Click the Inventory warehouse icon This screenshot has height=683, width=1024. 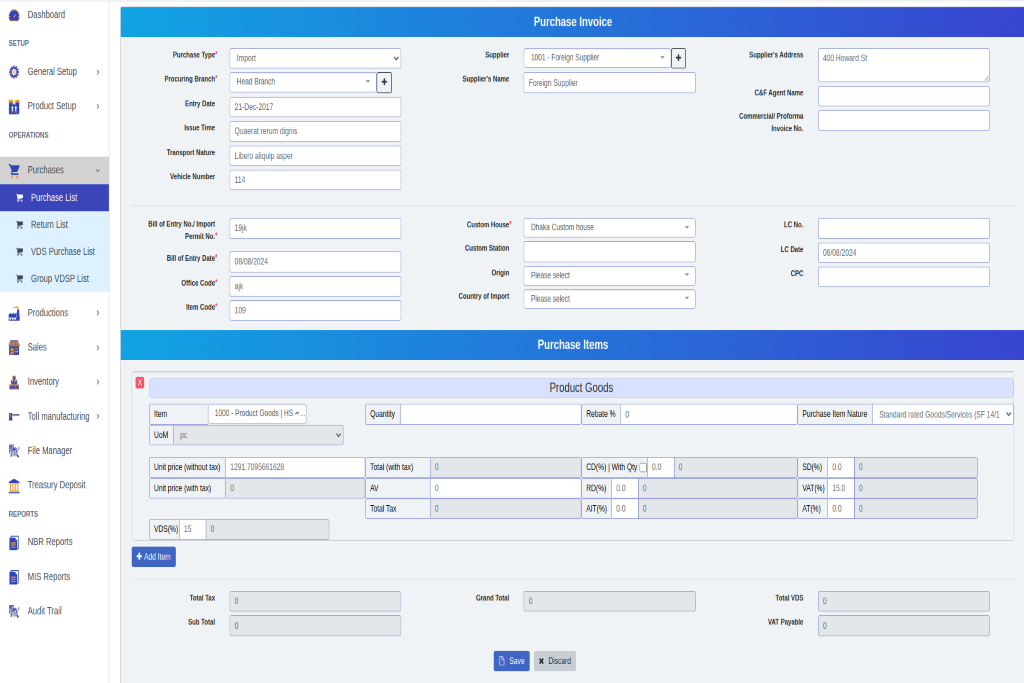tap(14, 382)
